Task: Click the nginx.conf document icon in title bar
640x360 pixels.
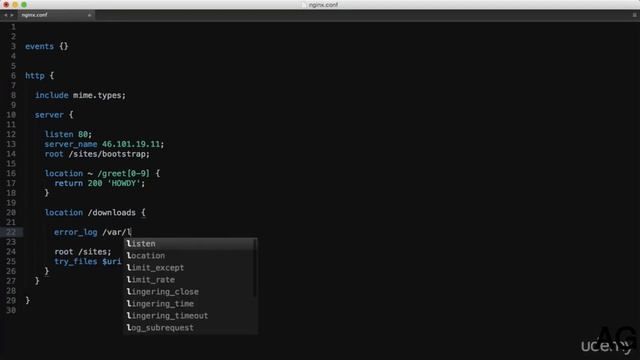Action: point(304,5)
